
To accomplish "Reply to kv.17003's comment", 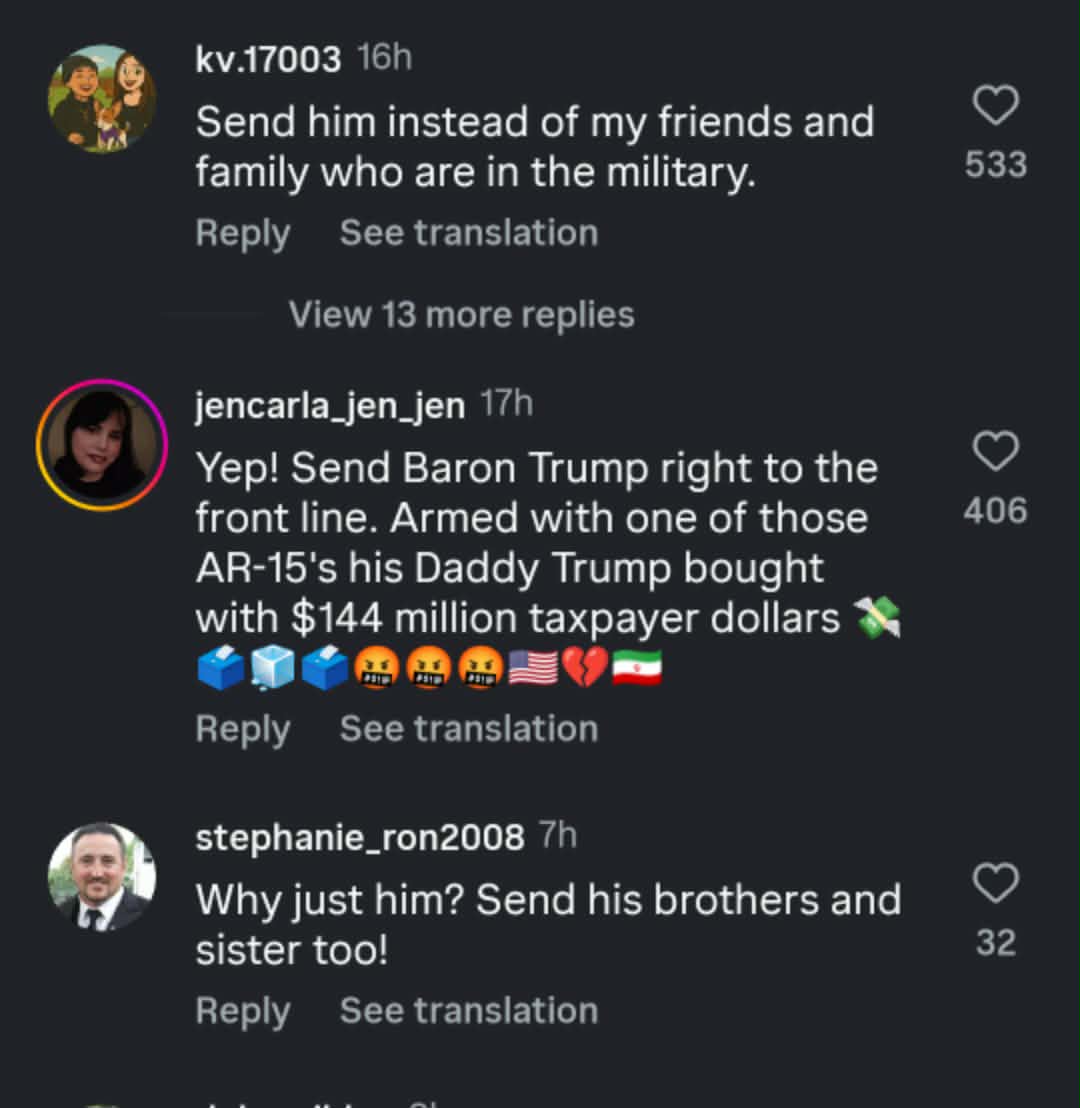I will [x=242, y=233].
